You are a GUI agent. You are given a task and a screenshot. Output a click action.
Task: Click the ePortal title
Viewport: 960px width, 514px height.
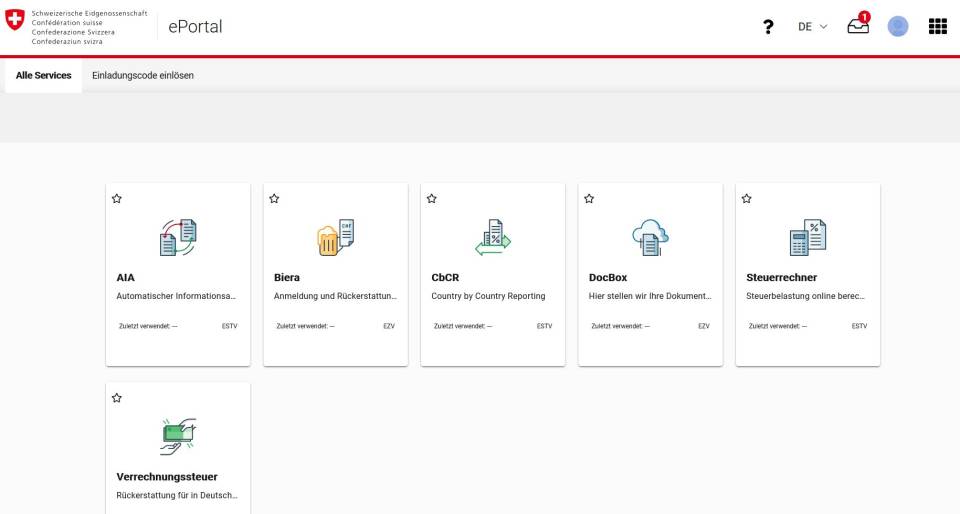tap(195, 26)
